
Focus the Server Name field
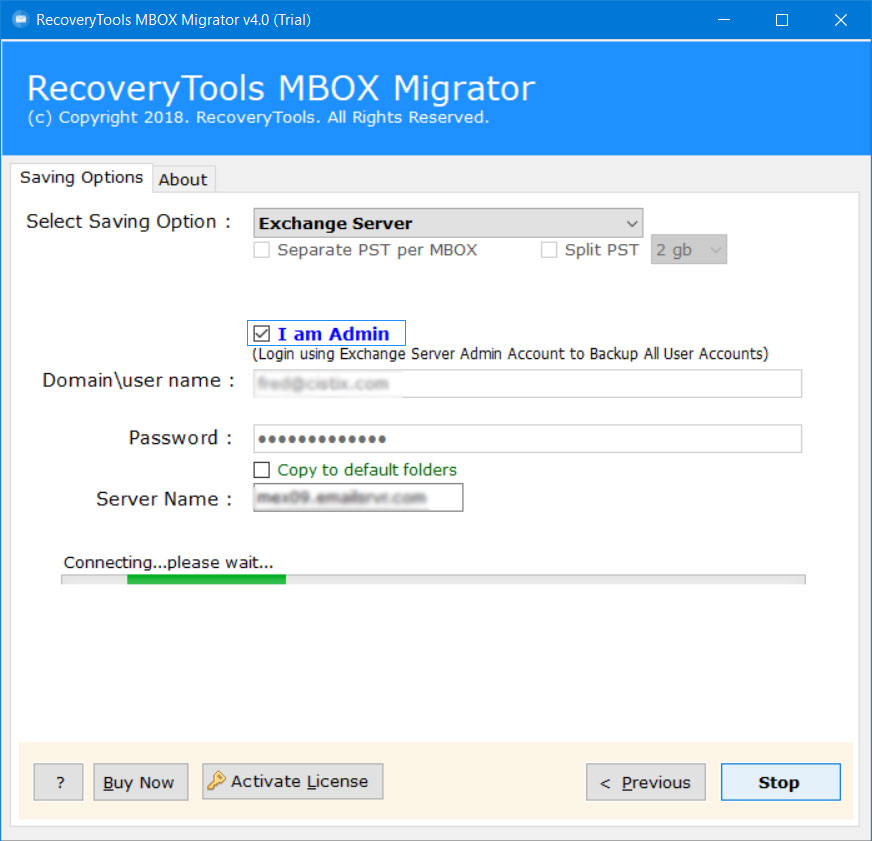(x=358, y=497)
